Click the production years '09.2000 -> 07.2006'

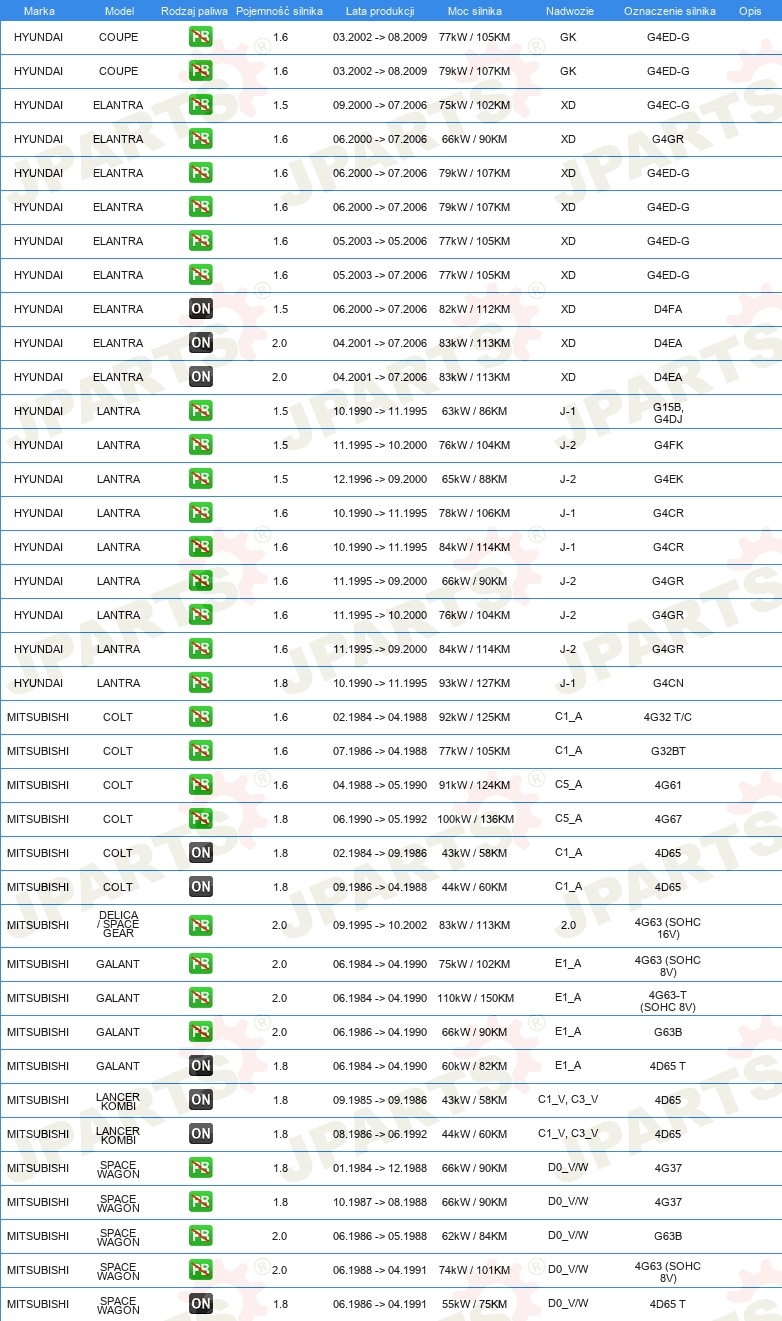click(380, 105)
